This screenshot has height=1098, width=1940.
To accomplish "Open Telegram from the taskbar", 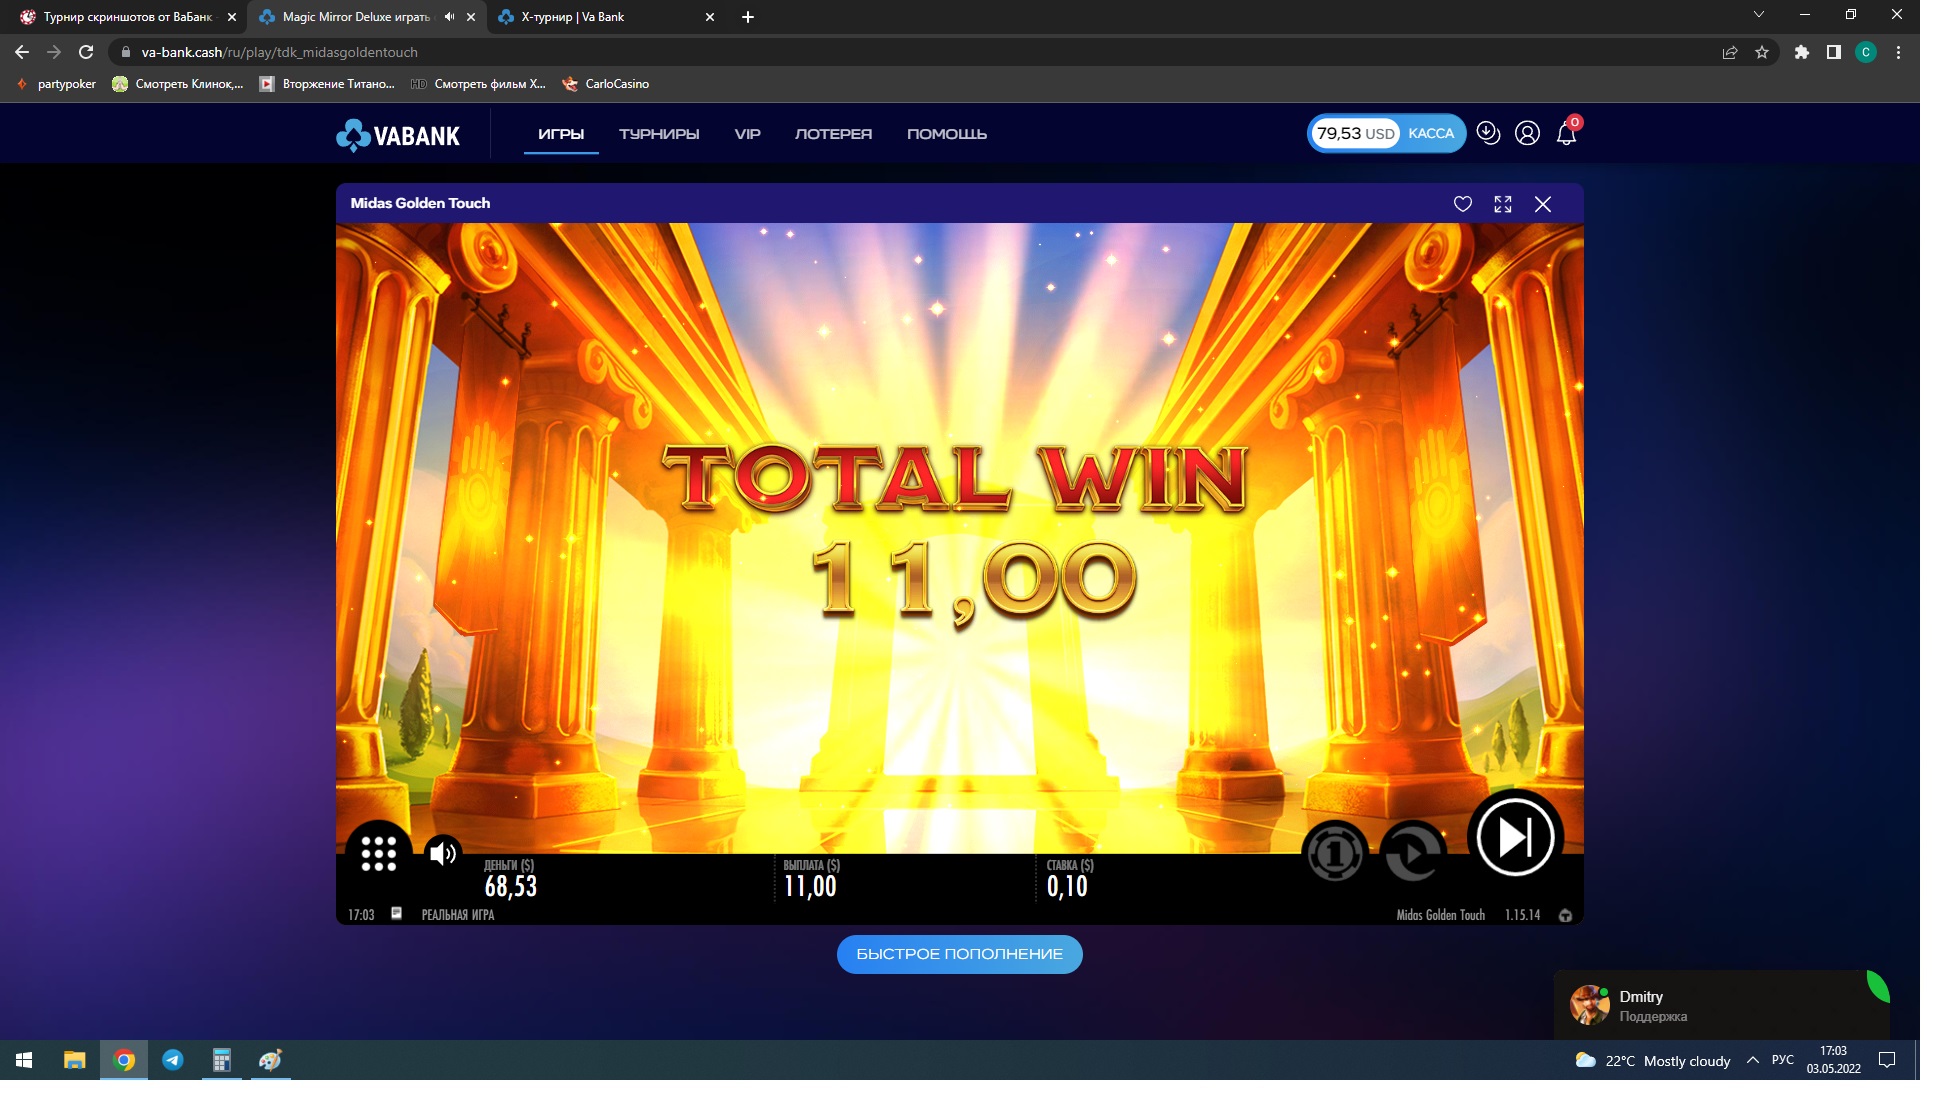I will click(x=173, y=1060).
